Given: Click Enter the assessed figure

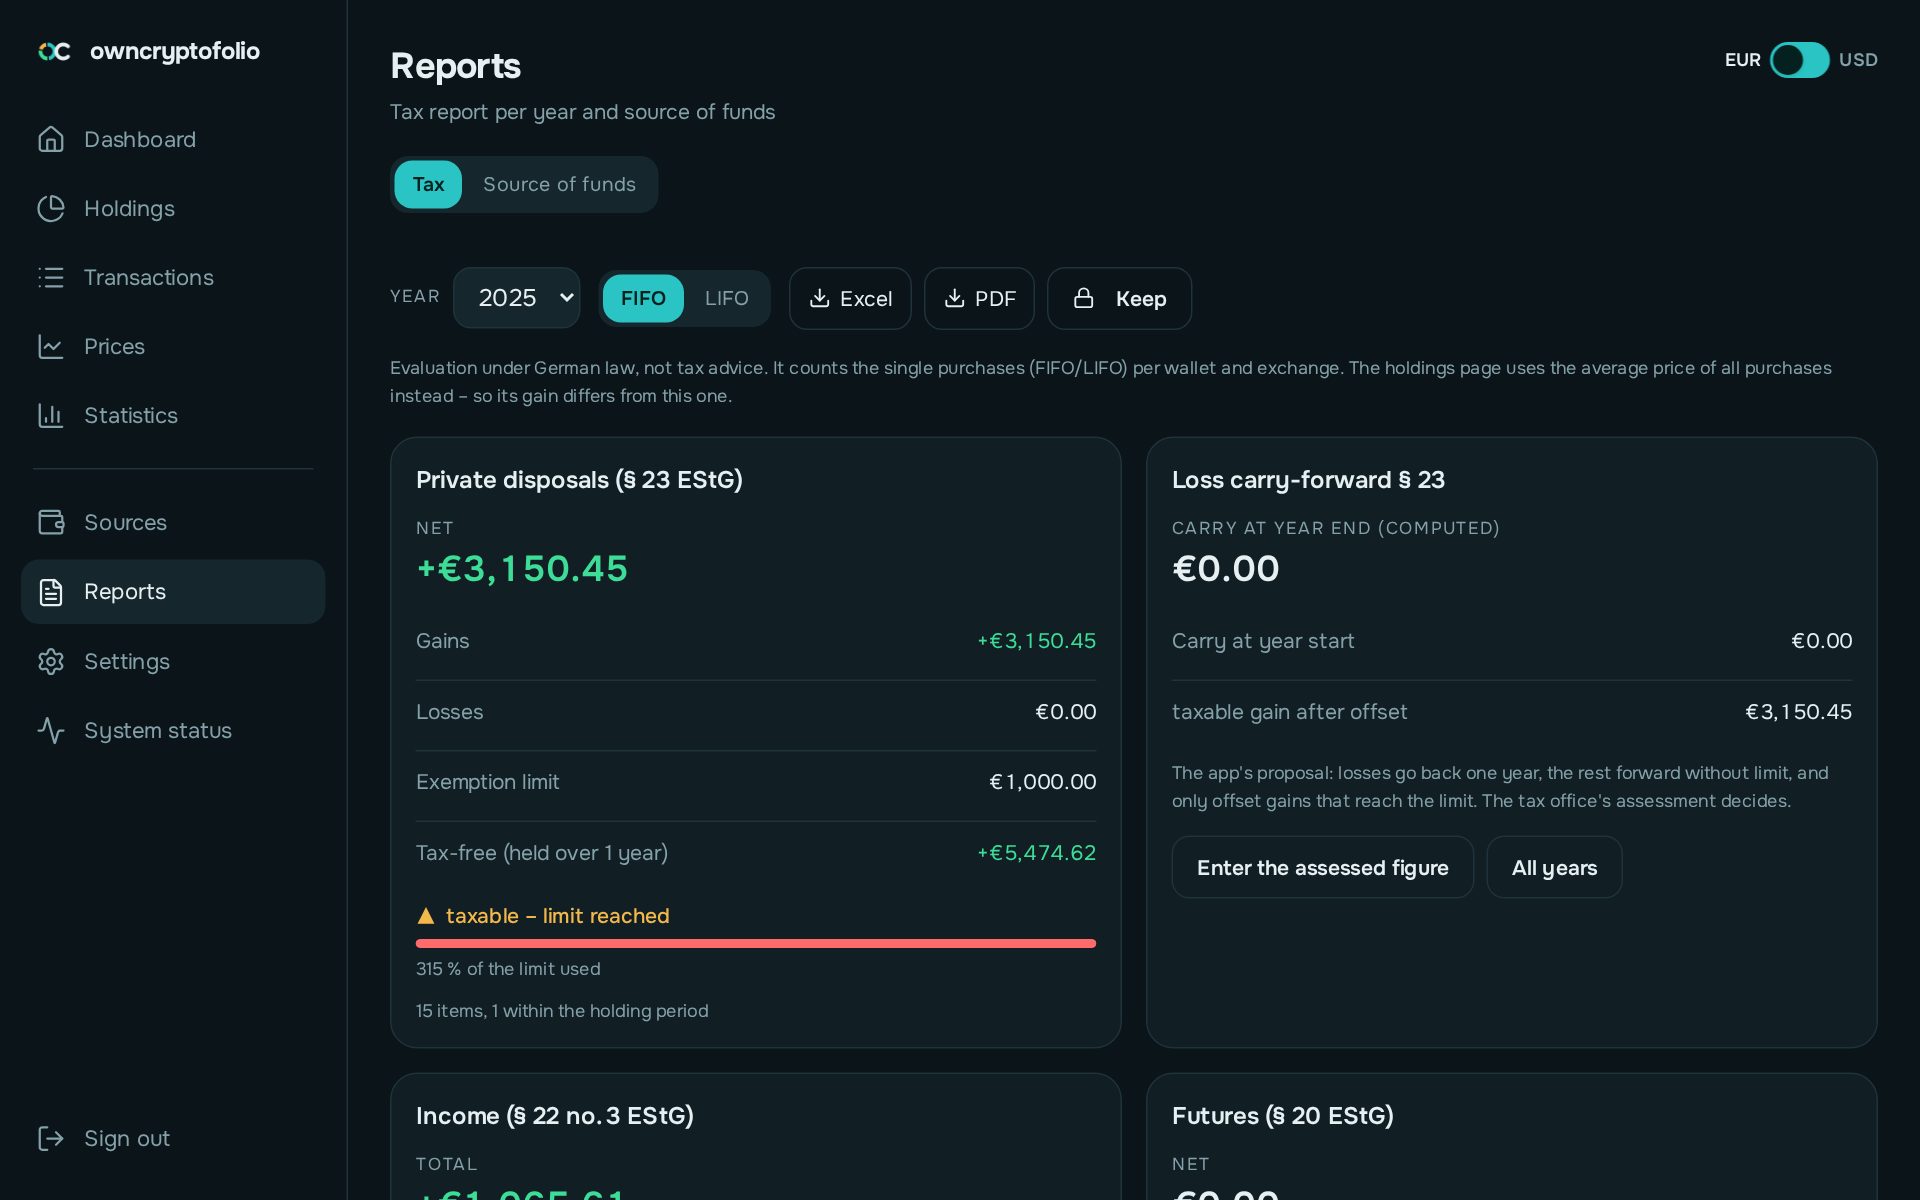Looking at the screenshot, I should pos(1322,867).
